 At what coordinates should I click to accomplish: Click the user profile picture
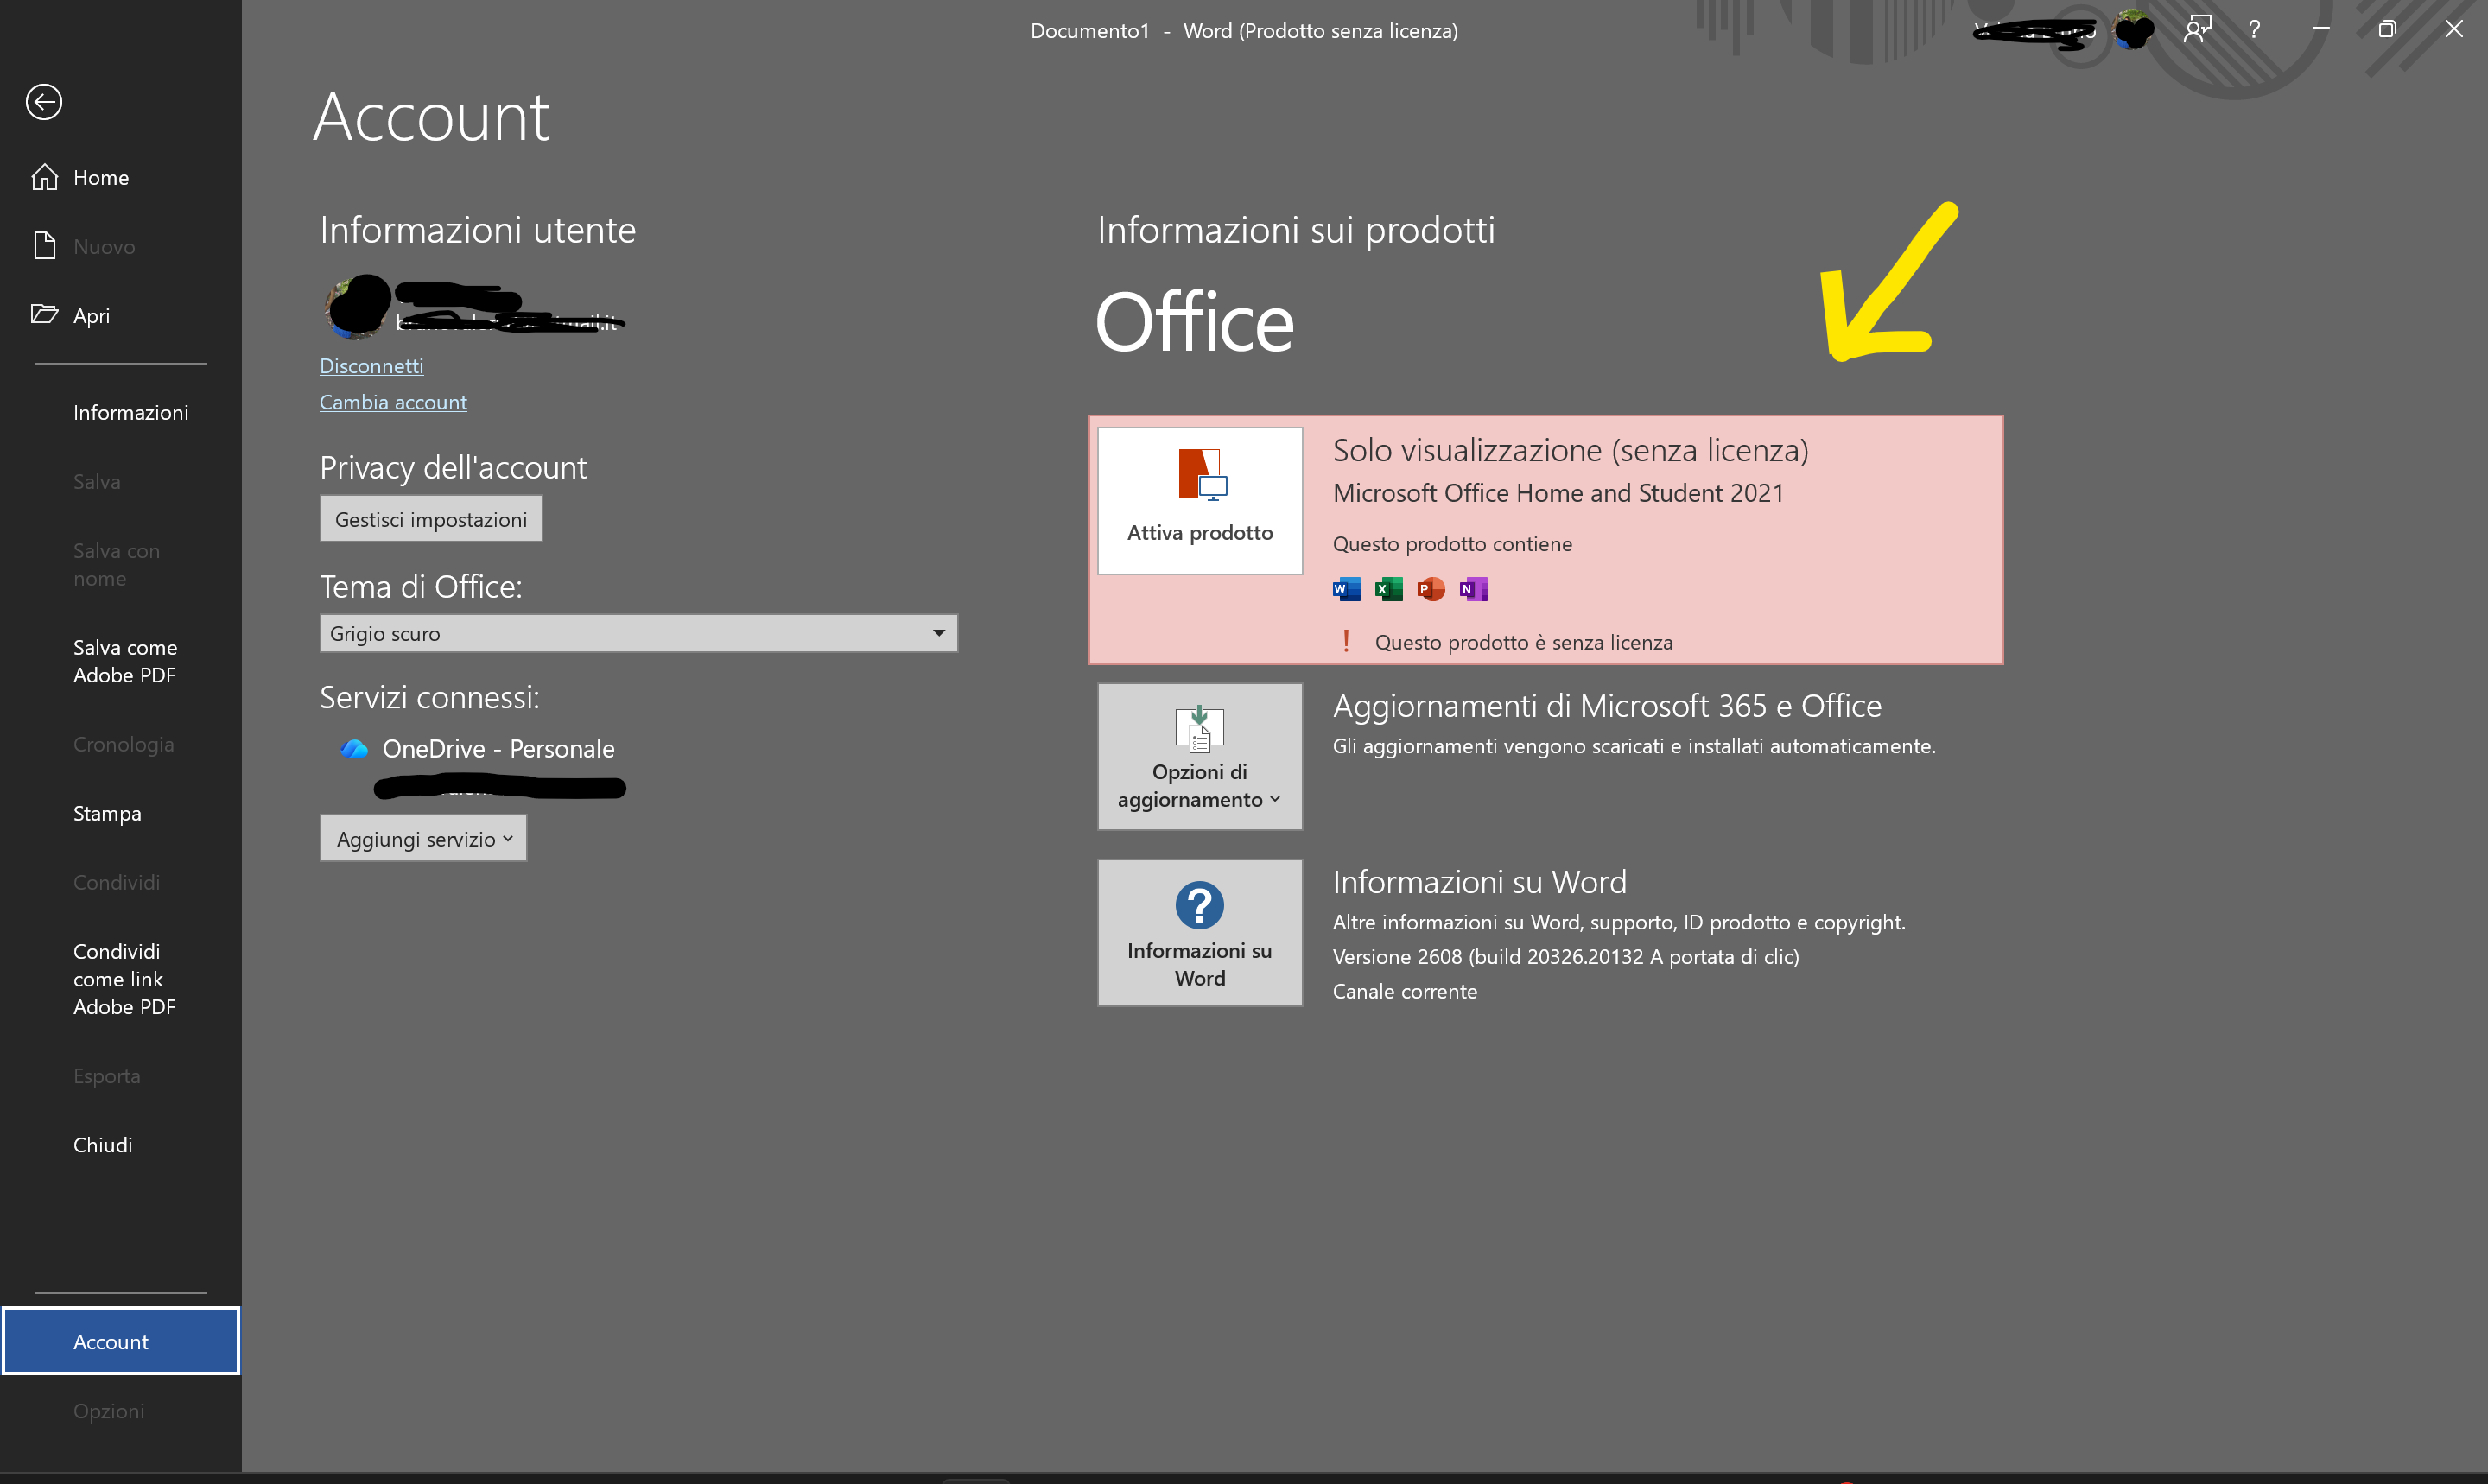pos(356,307)
